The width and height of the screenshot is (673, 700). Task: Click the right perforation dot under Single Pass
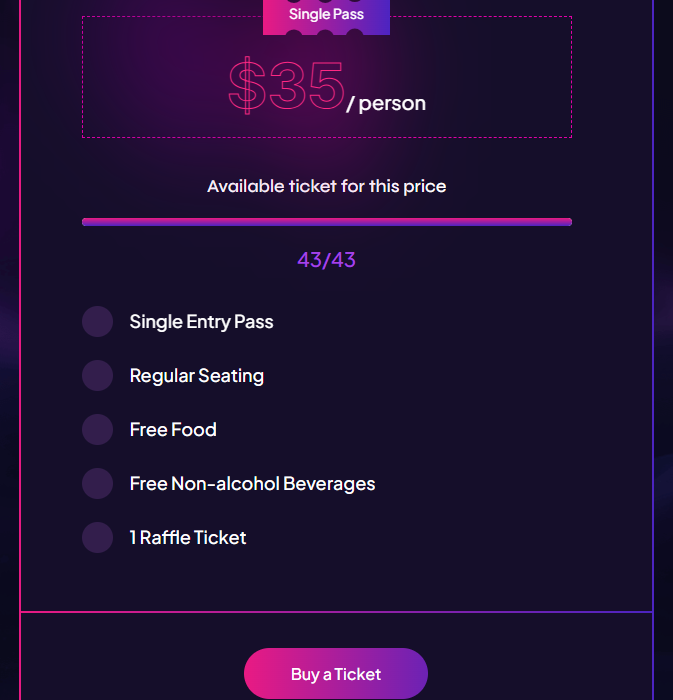point(355,37)
